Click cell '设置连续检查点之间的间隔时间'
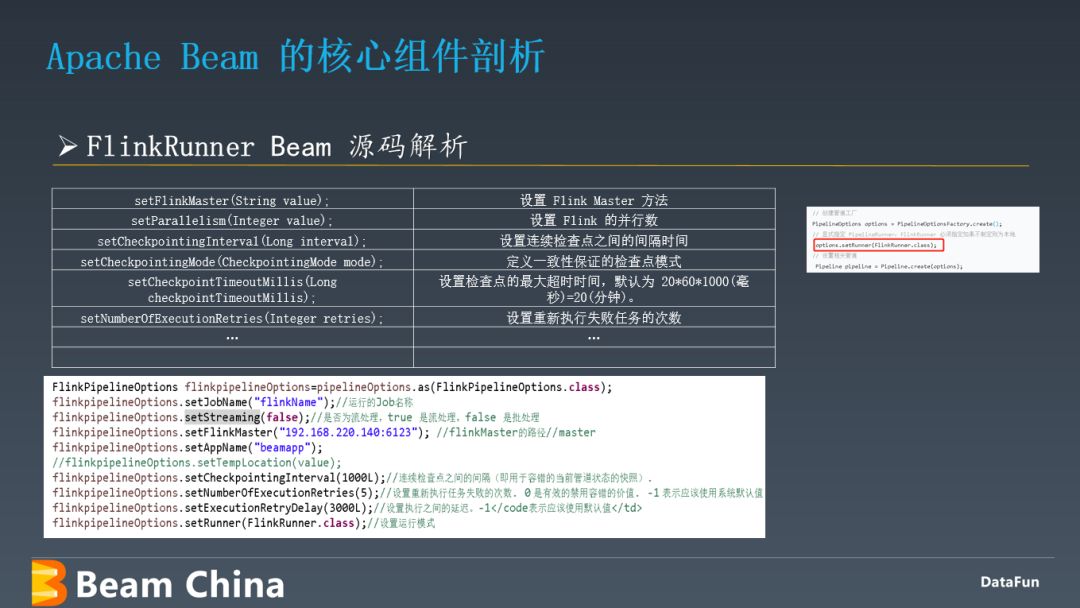 coord(594,241)
